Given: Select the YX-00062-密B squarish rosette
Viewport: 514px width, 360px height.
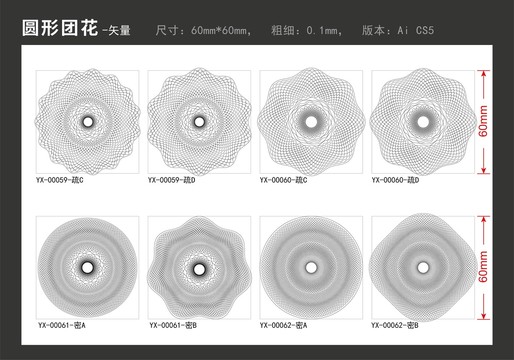Looking at the screenshot, I should click(x=423, y=267).
